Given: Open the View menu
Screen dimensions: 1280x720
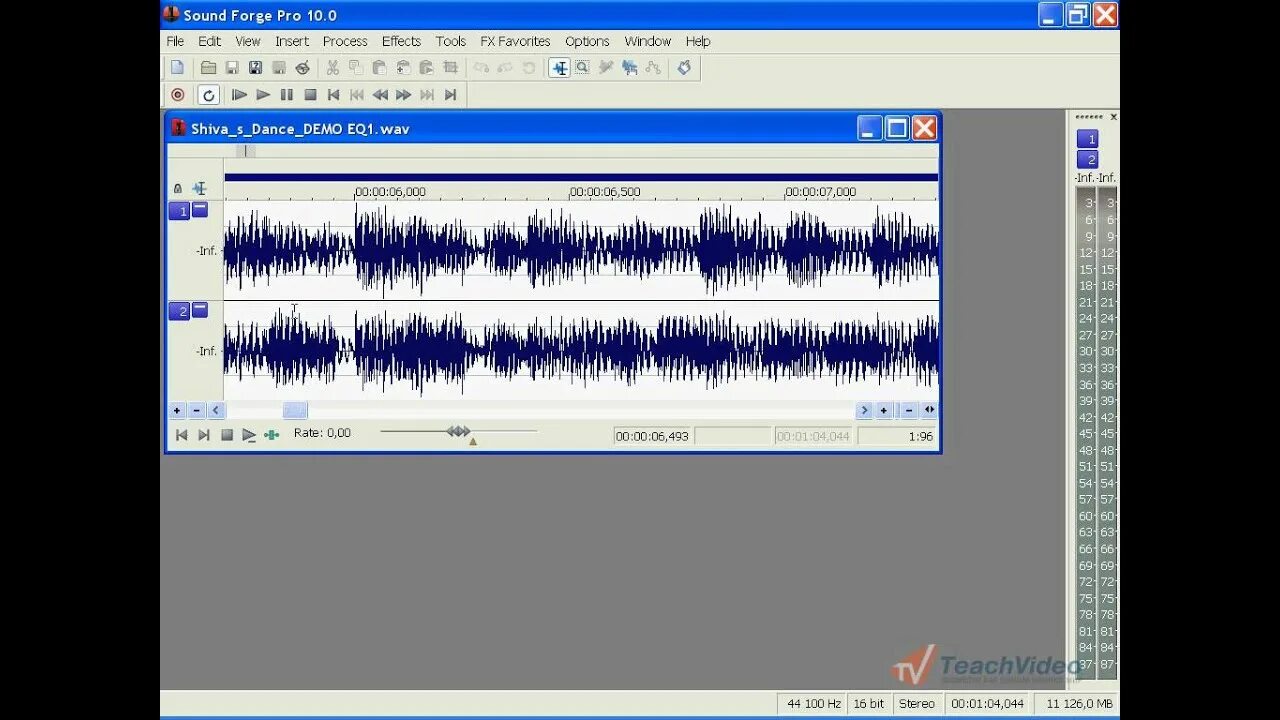Looking at the screenshot, I should [248, 41].
